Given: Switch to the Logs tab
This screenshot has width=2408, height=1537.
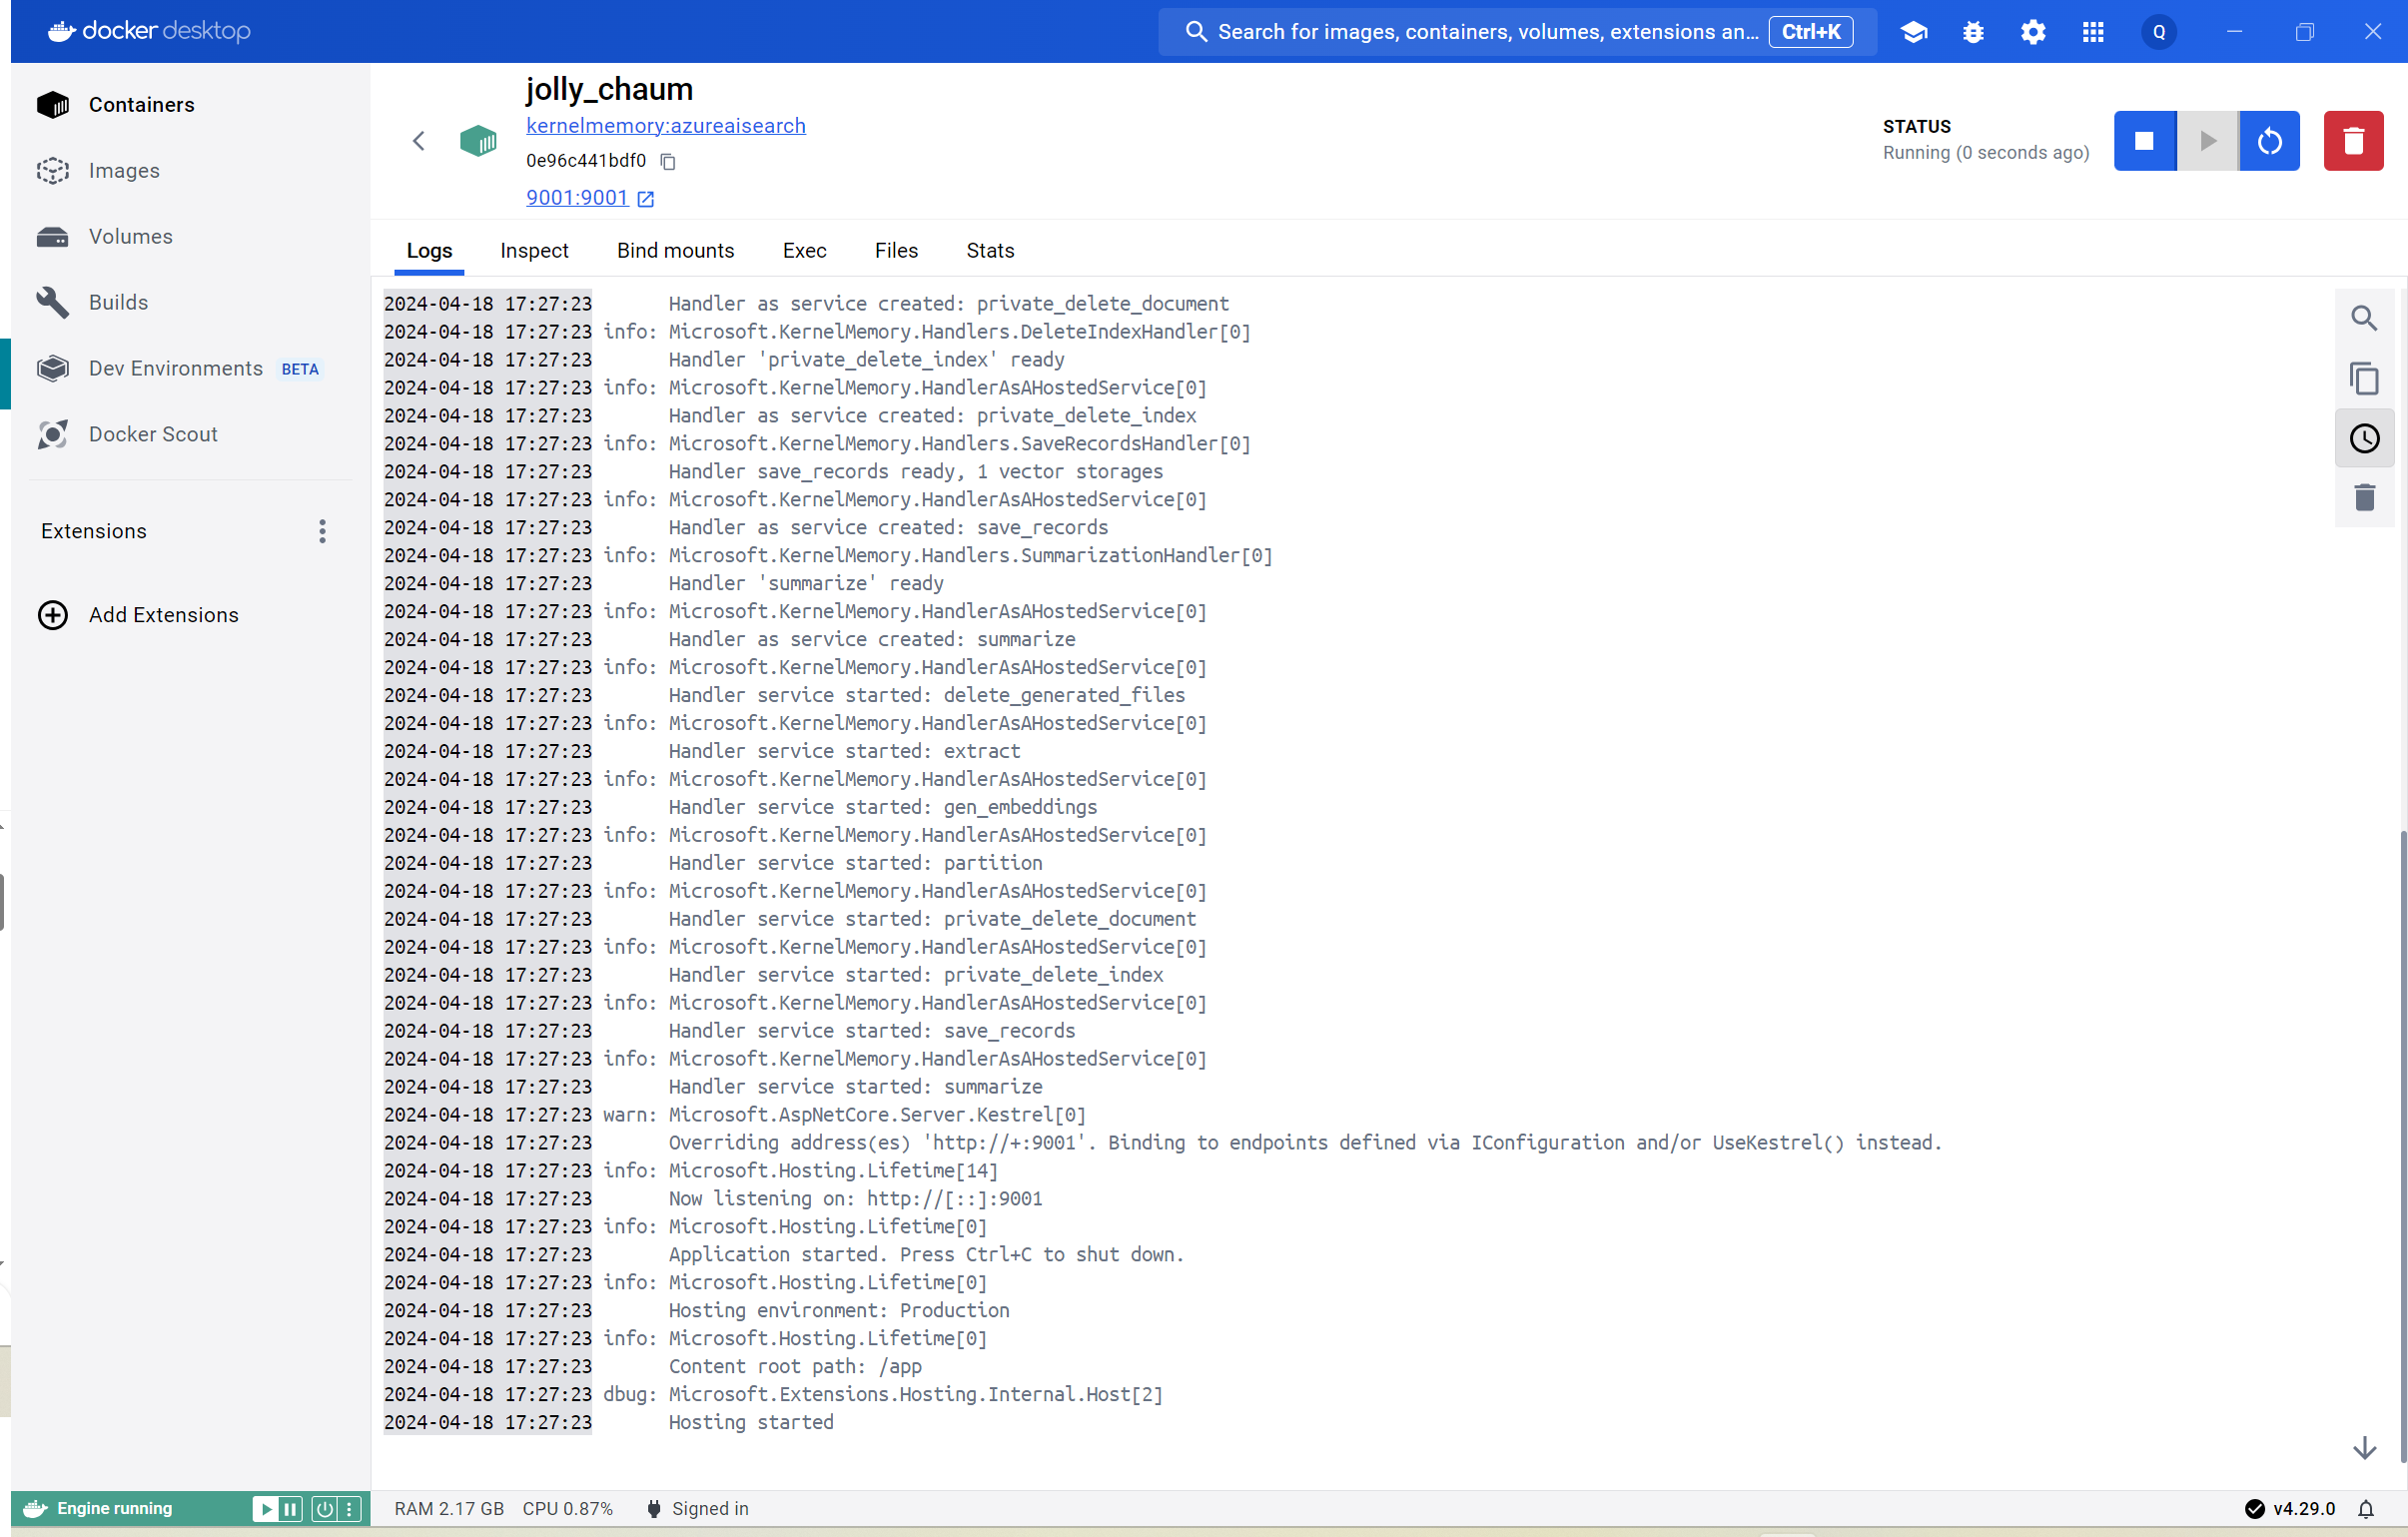Looking at the screenshot, I should tap(429, 251).
